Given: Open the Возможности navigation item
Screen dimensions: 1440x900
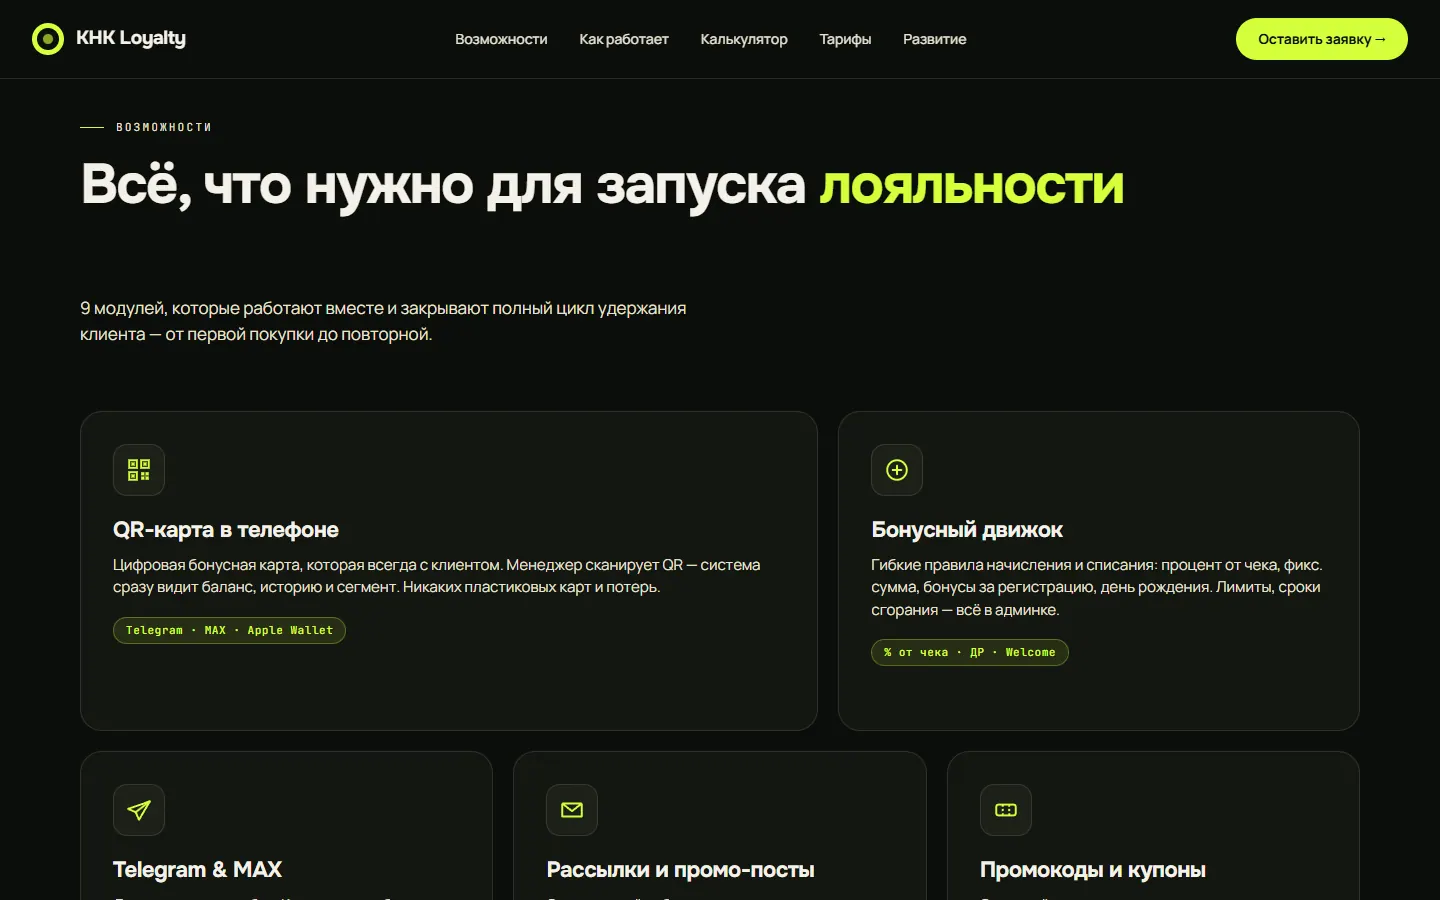Looking at the screenshot, I should [x=501, y=39].
